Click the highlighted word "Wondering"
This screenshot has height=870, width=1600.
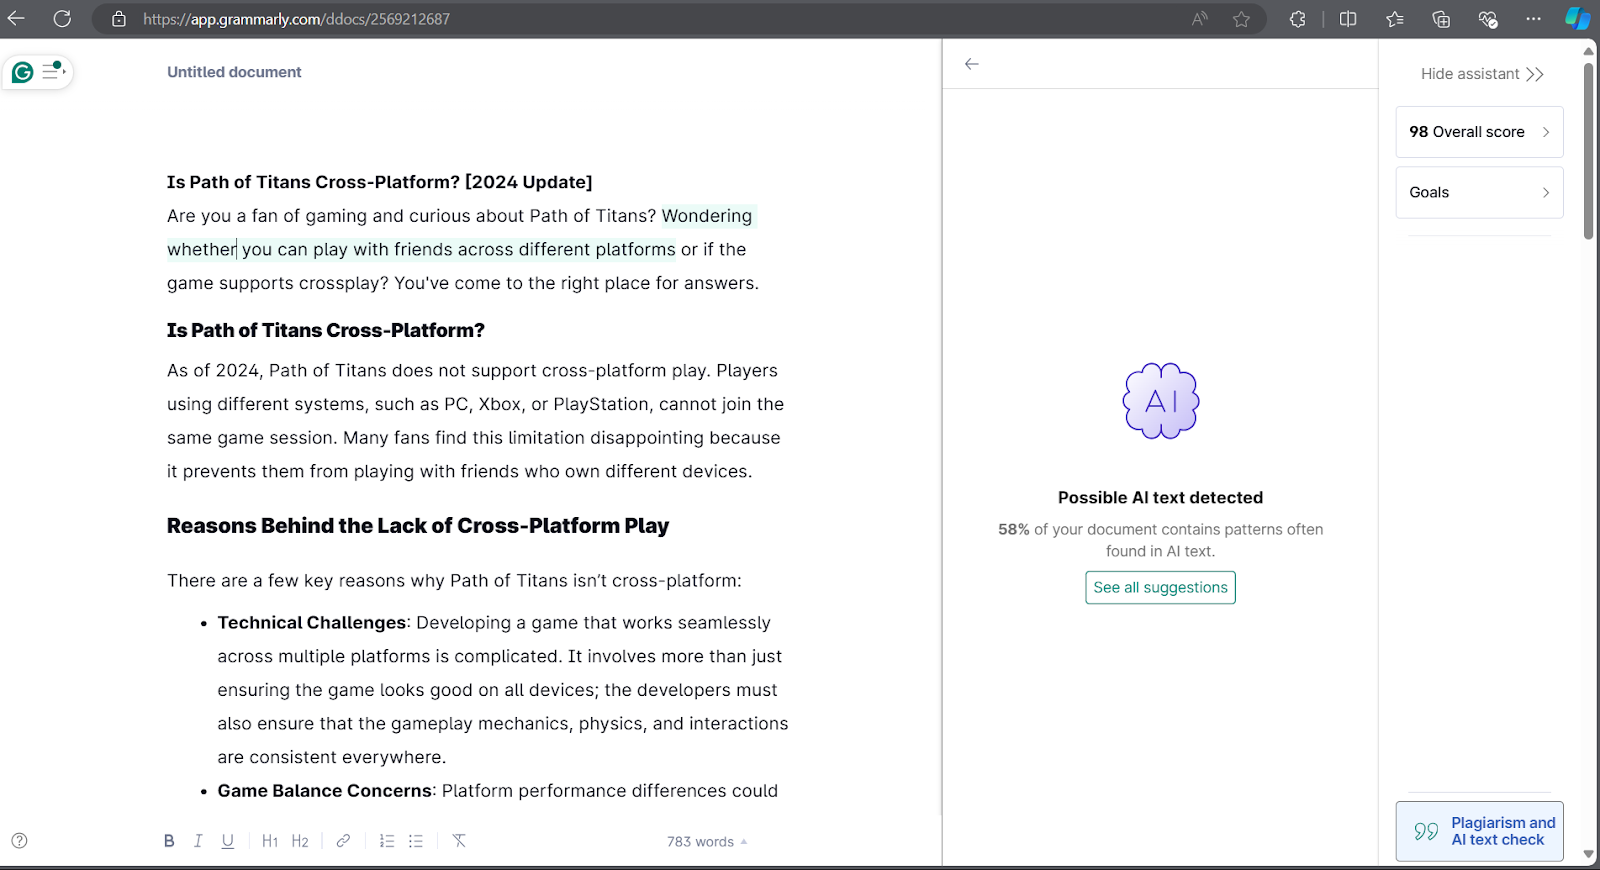[707, 216]
